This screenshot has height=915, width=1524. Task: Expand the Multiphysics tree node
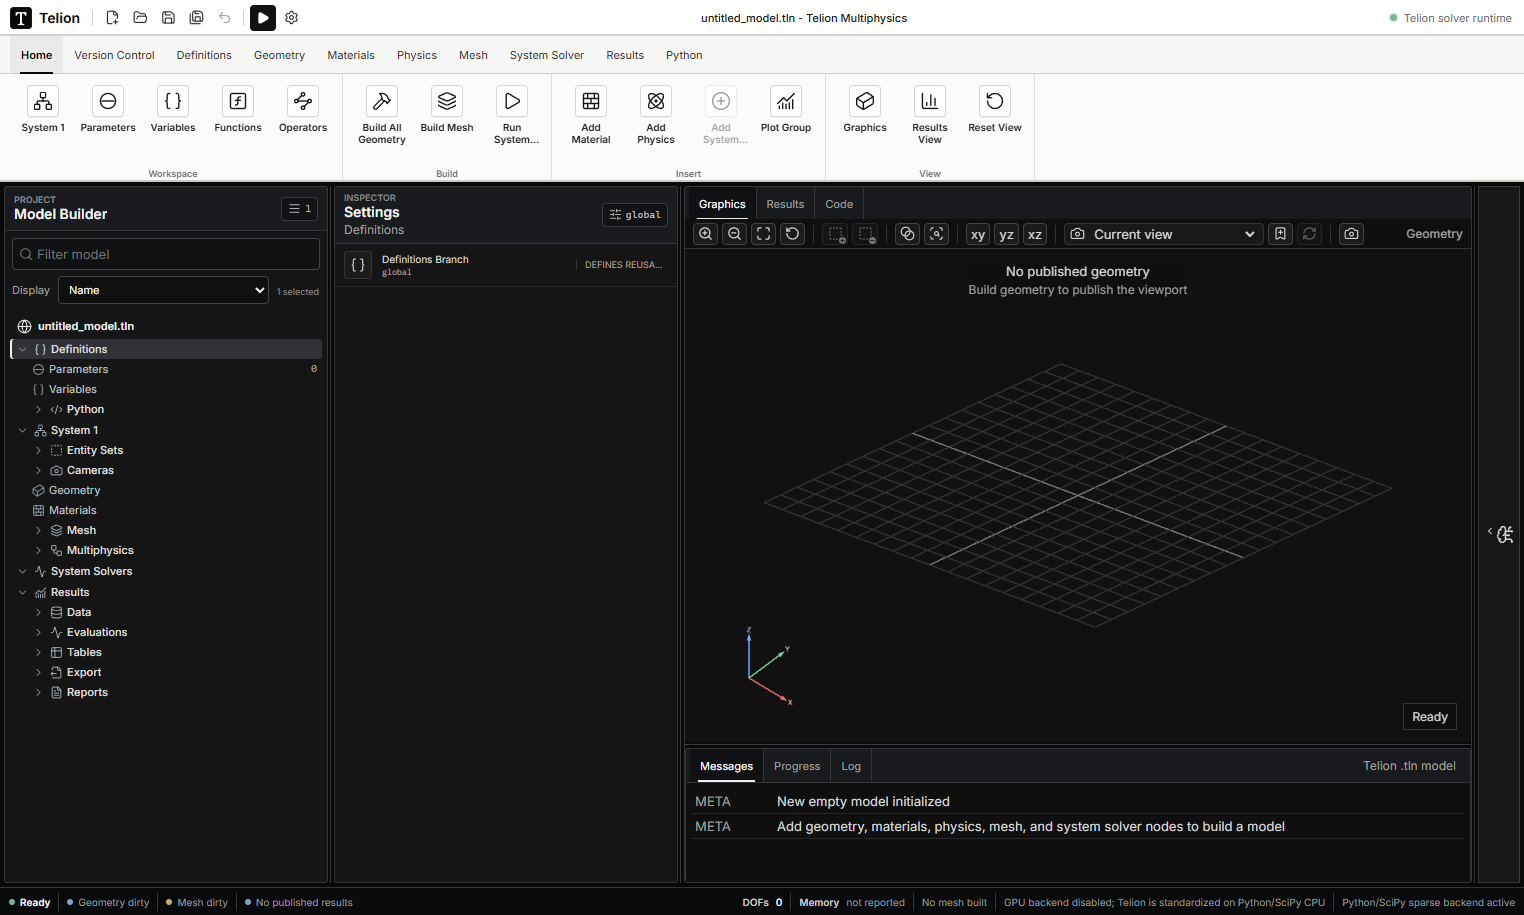[x=38, y=551]
